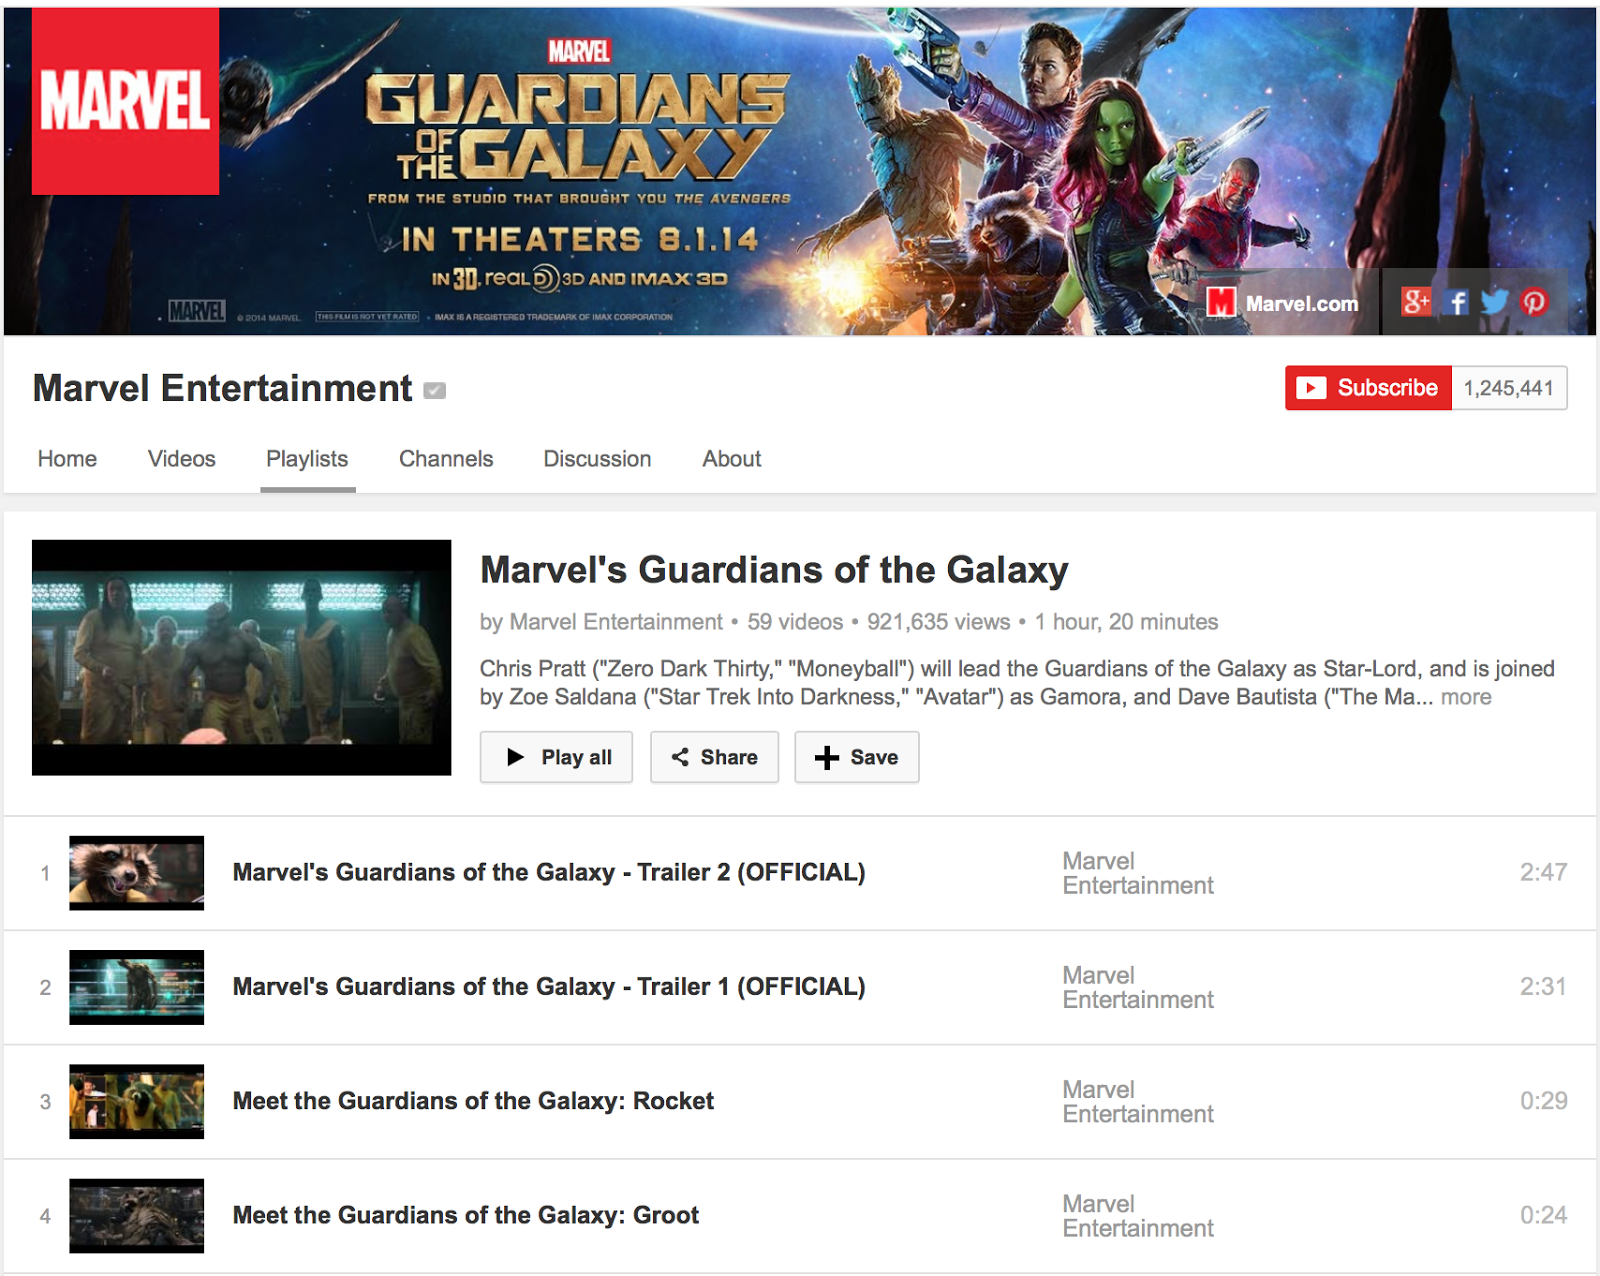Click the uploader name on the Groot row
This screenshot has height=1276, width=1600.
1138,1216
